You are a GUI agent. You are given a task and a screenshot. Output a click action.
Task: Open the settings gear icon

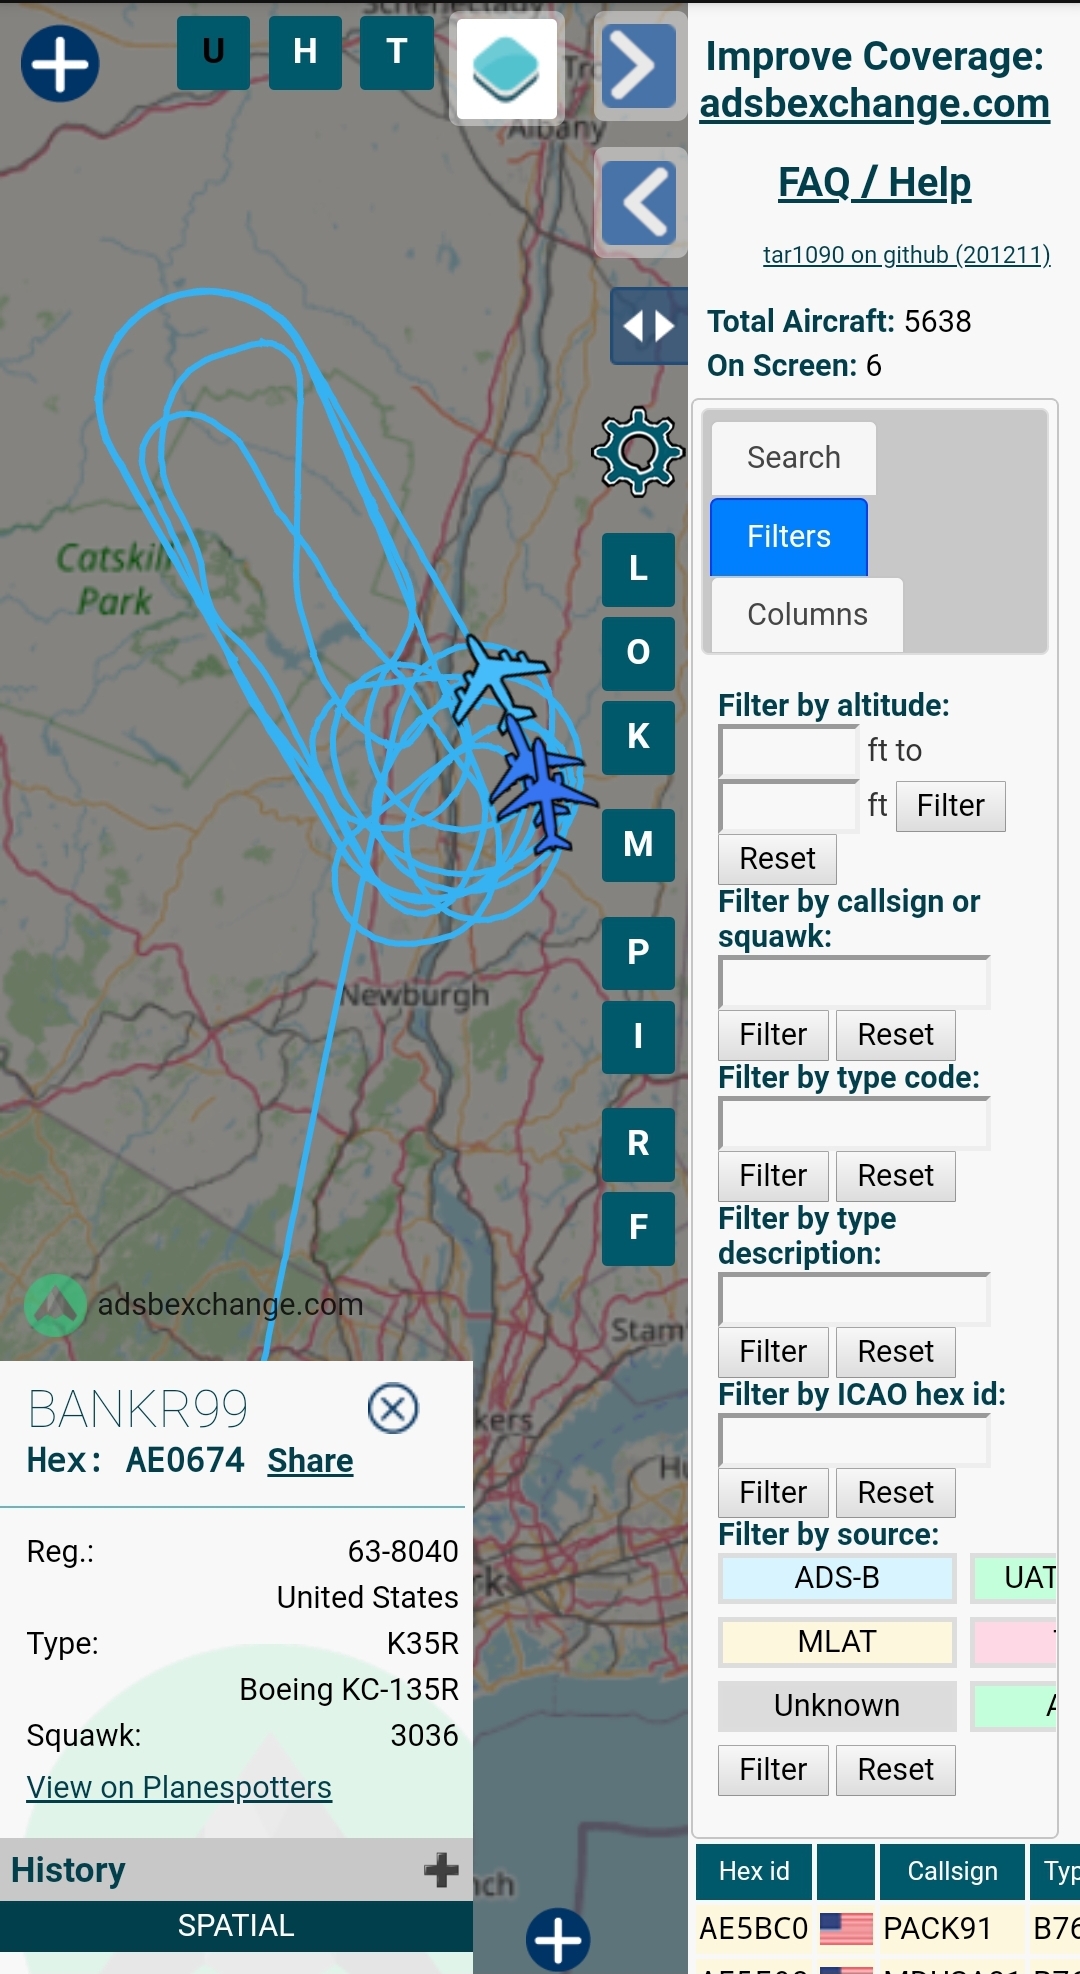[x=638, y=452]
